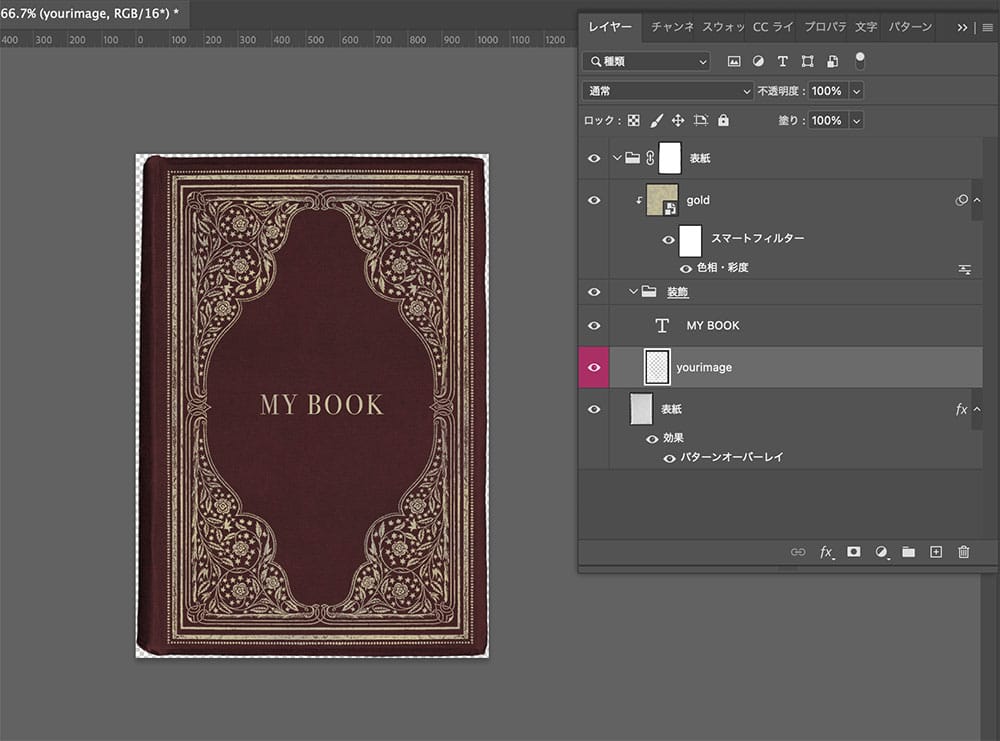Toggle the layer filter on/off switch
The width and height of the screenshot is (1000, 741).
pyautogui.click(x=860, y=60)
